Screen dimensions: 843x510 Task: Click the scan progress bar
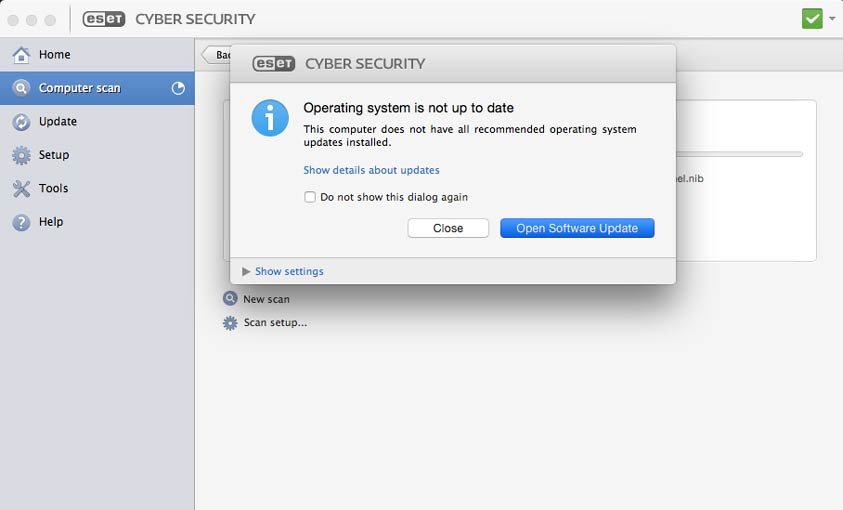[739, 154]
